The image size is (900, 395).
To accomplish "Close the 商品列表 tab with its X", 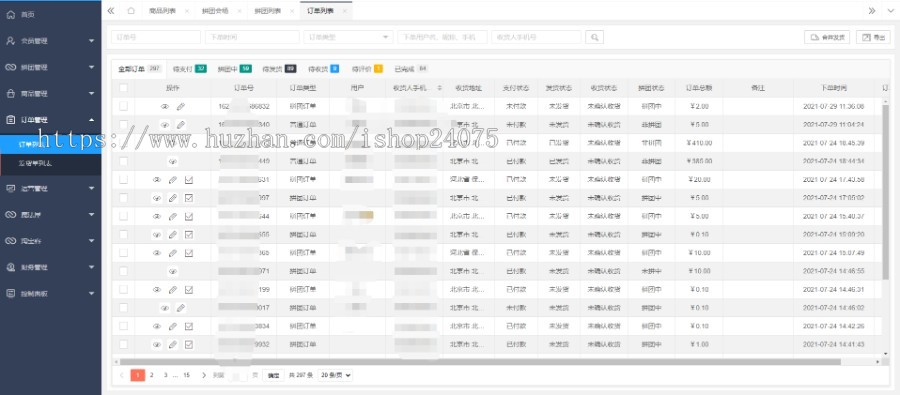I will click(187, 11).
